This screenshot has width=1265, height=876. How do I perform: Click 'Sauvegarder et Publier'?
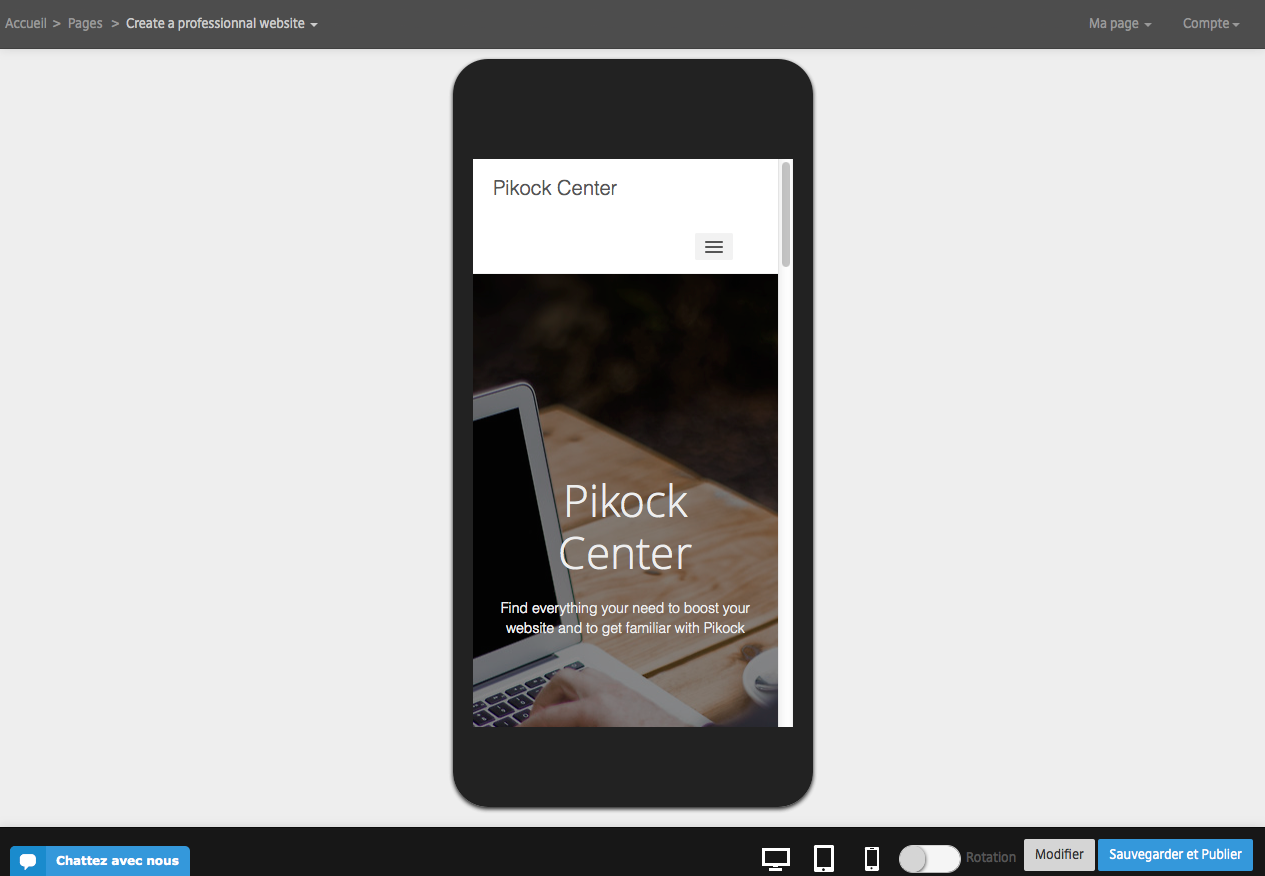(1175, 855)
